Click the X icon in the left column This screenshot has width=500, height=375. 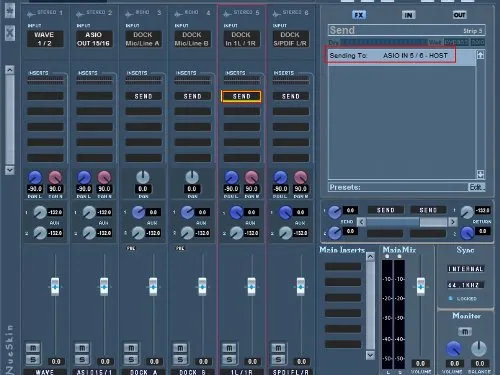pyautogui.click(x=10, y=33)
